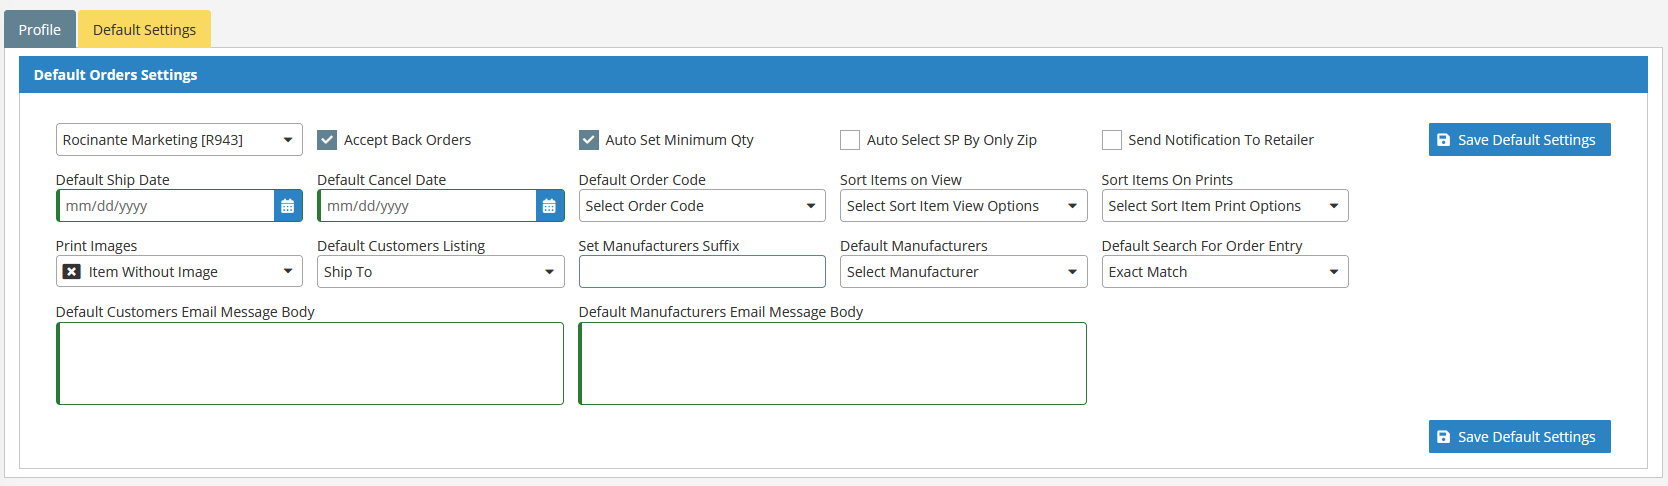1668x486 pixels.
Task: Open the Rocinante Marketing [R943] dropdown
Action: (x=179, y=140)
